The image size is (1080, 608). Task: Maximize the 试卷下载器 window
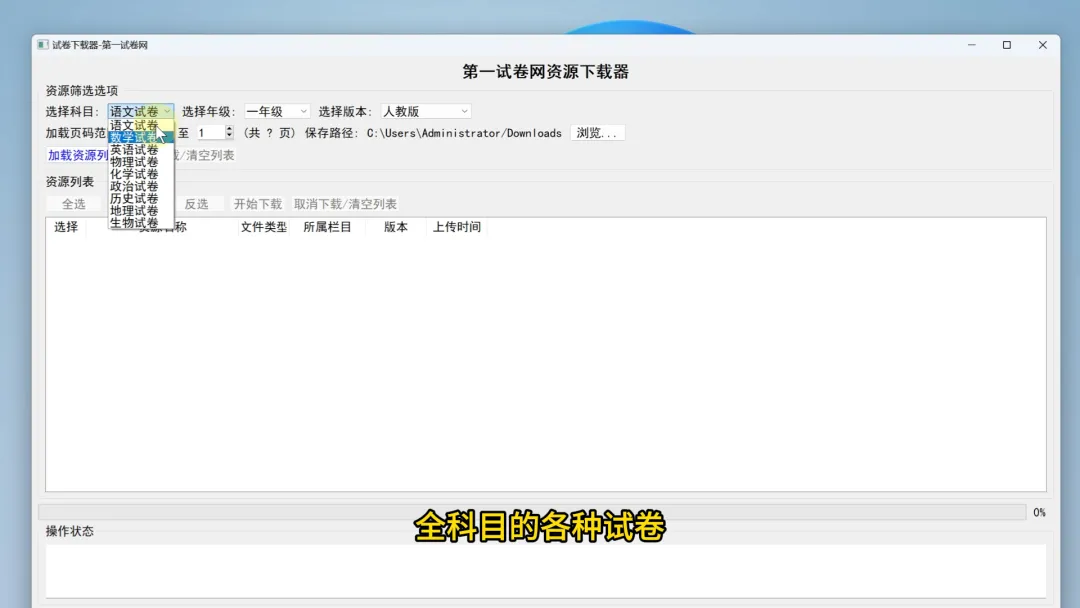coord(1007,45)
